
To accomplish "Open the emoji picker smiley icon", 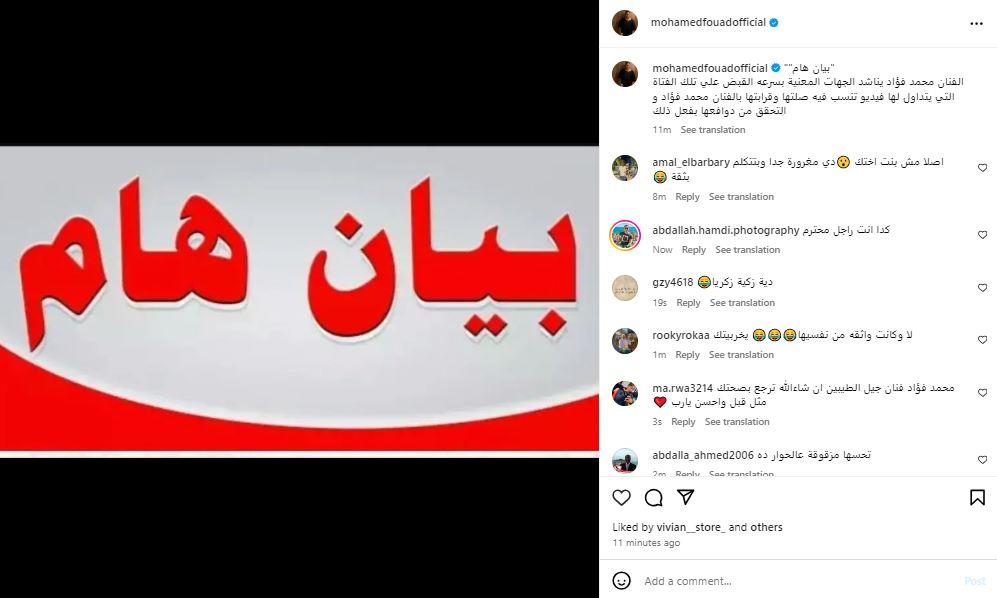I will (621, 580).
